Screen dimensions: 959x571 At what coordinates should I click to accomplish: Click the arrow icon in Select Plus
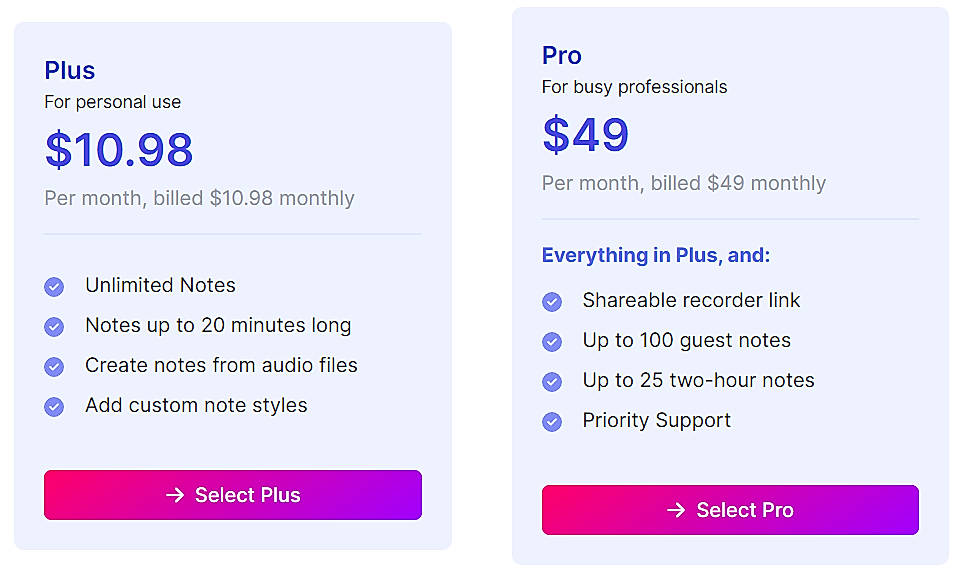[175, 495]
